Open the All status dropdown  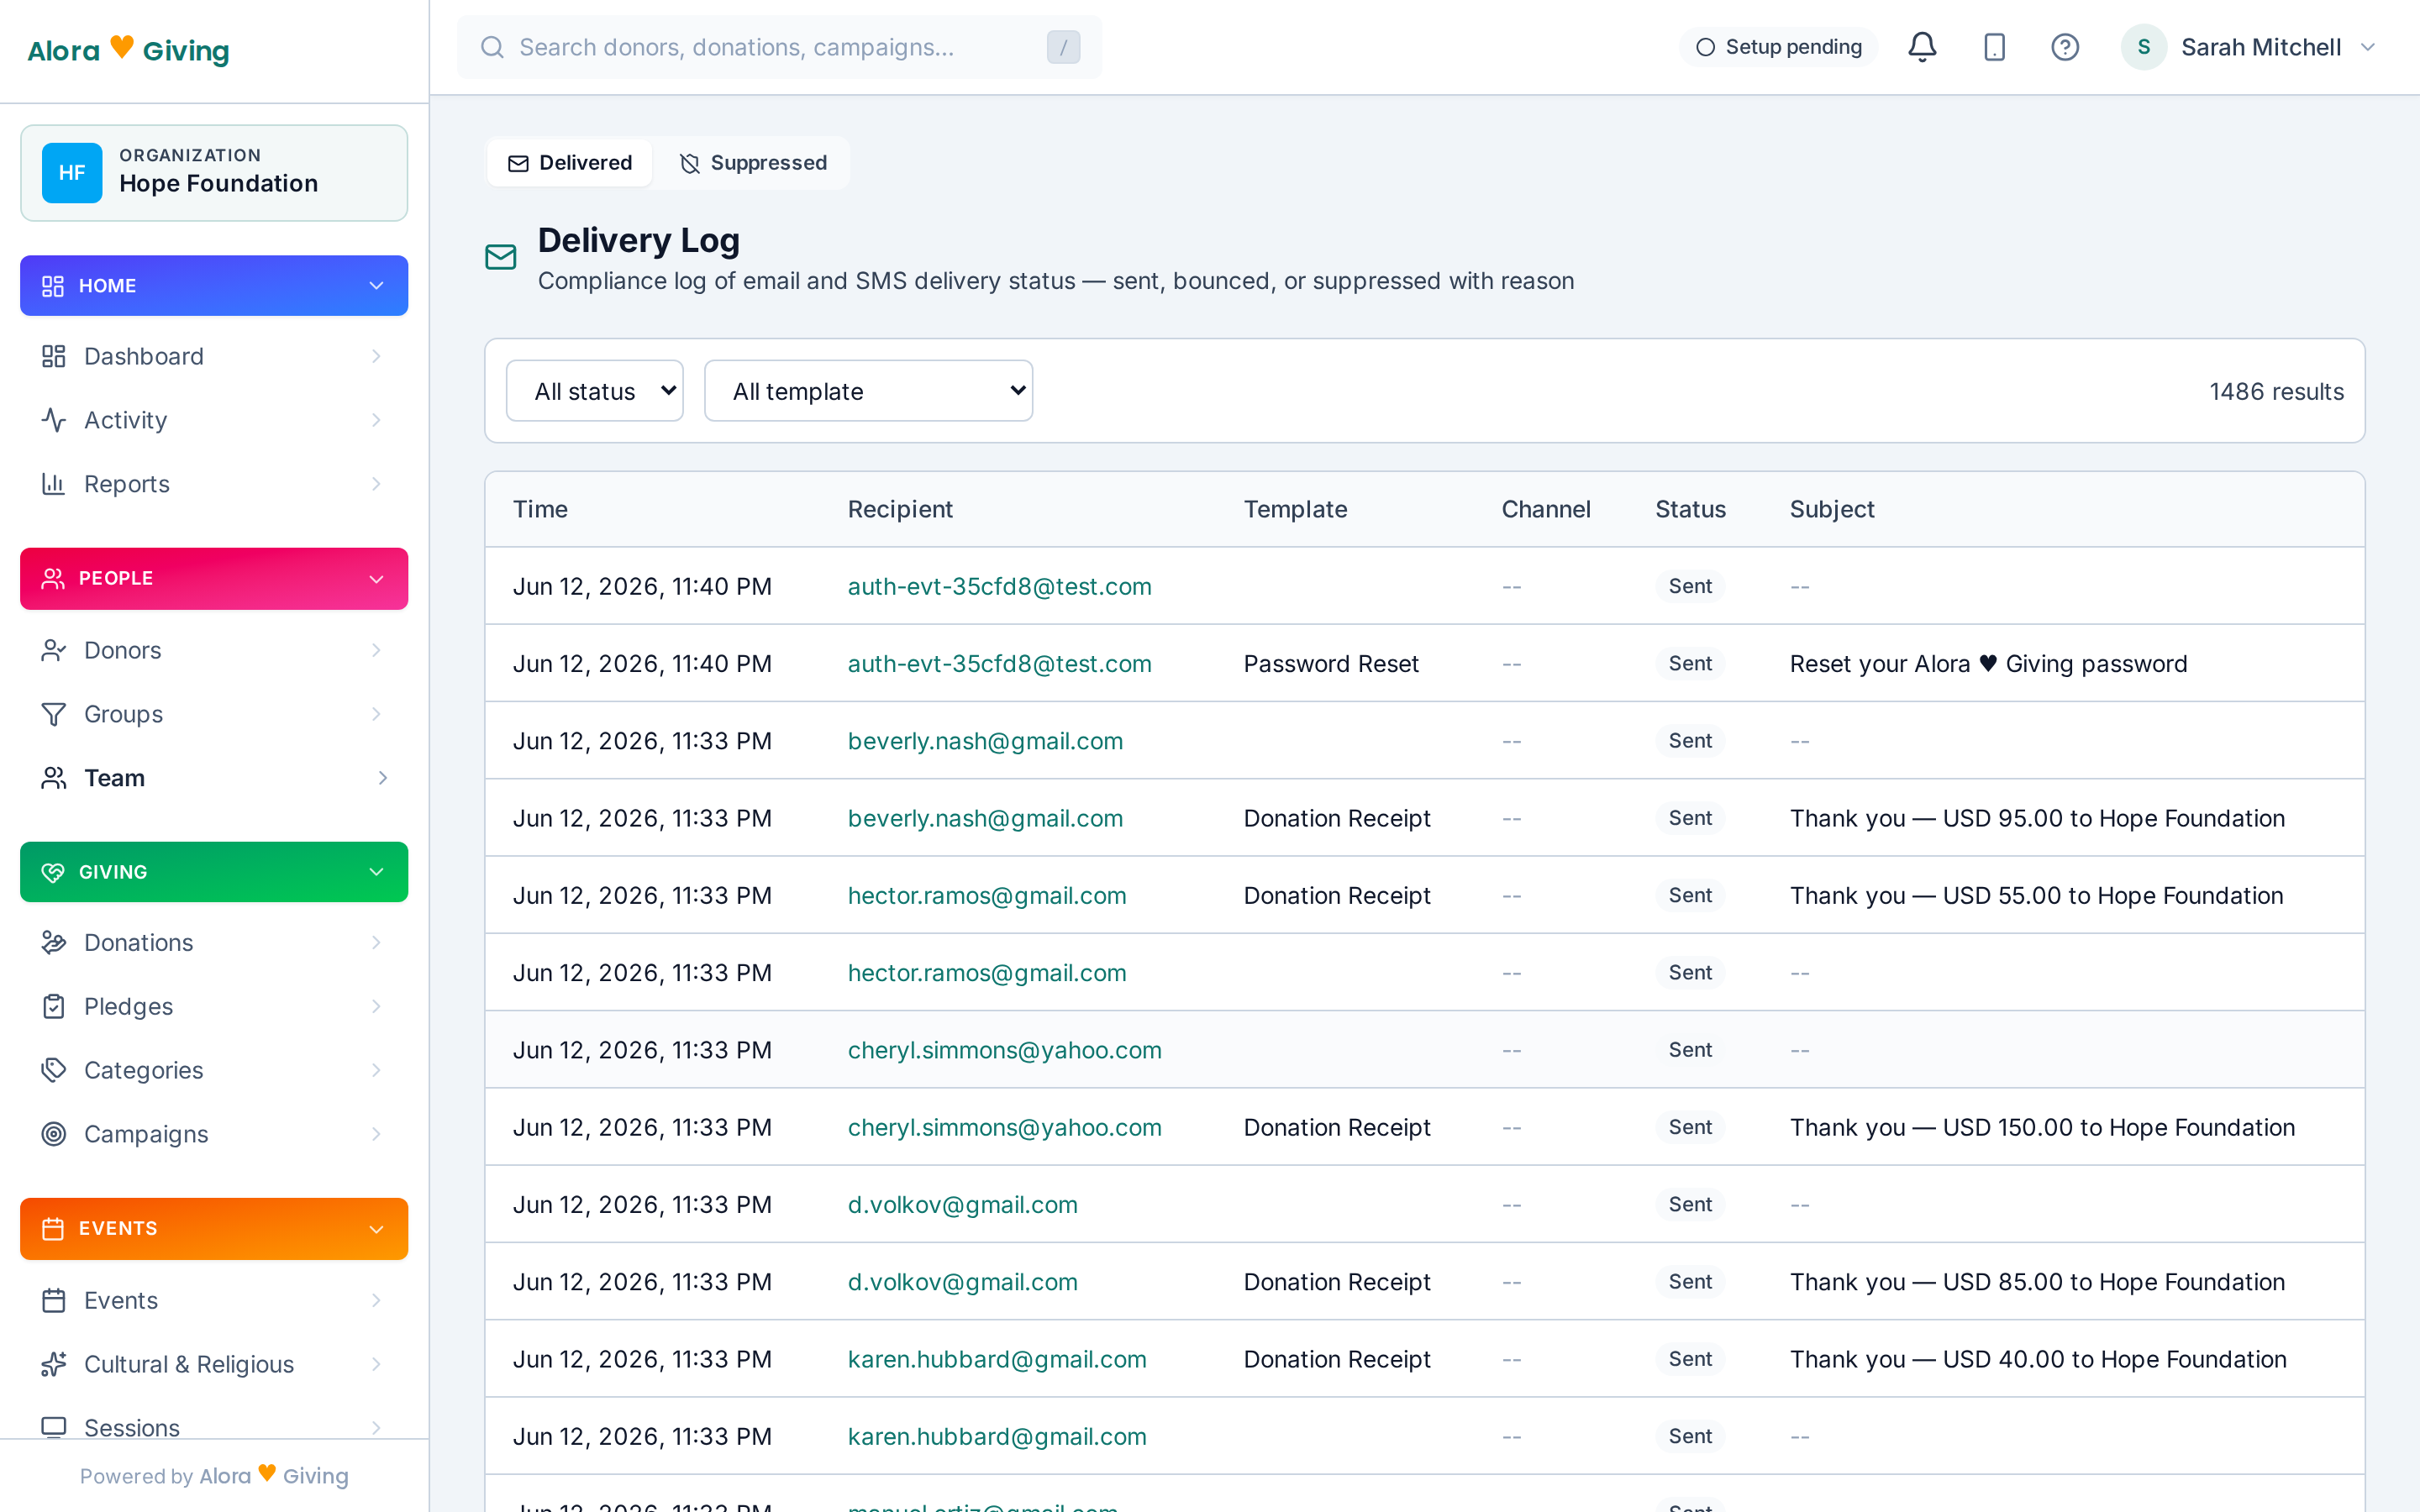(594, 391)
